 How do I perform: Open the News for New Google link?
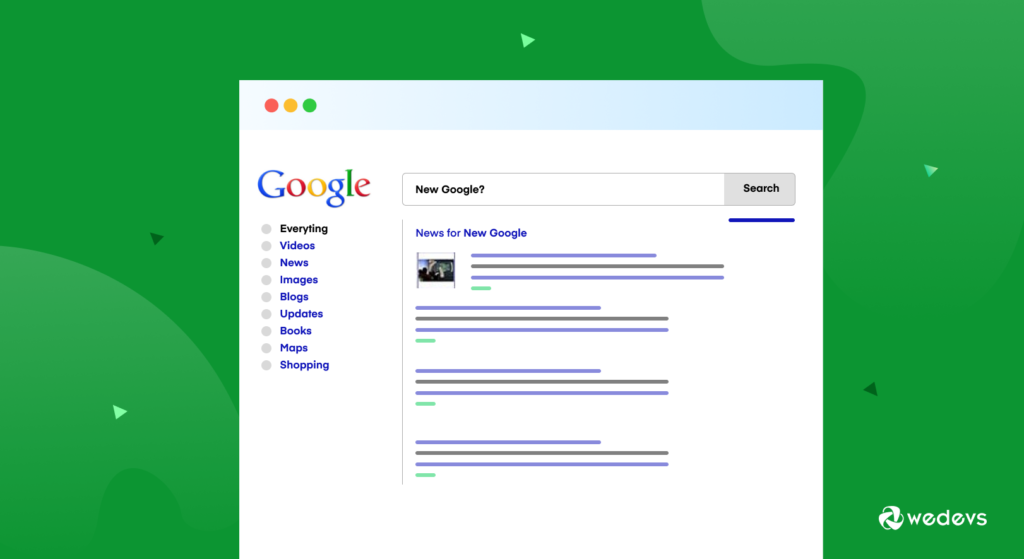[471, 232]
